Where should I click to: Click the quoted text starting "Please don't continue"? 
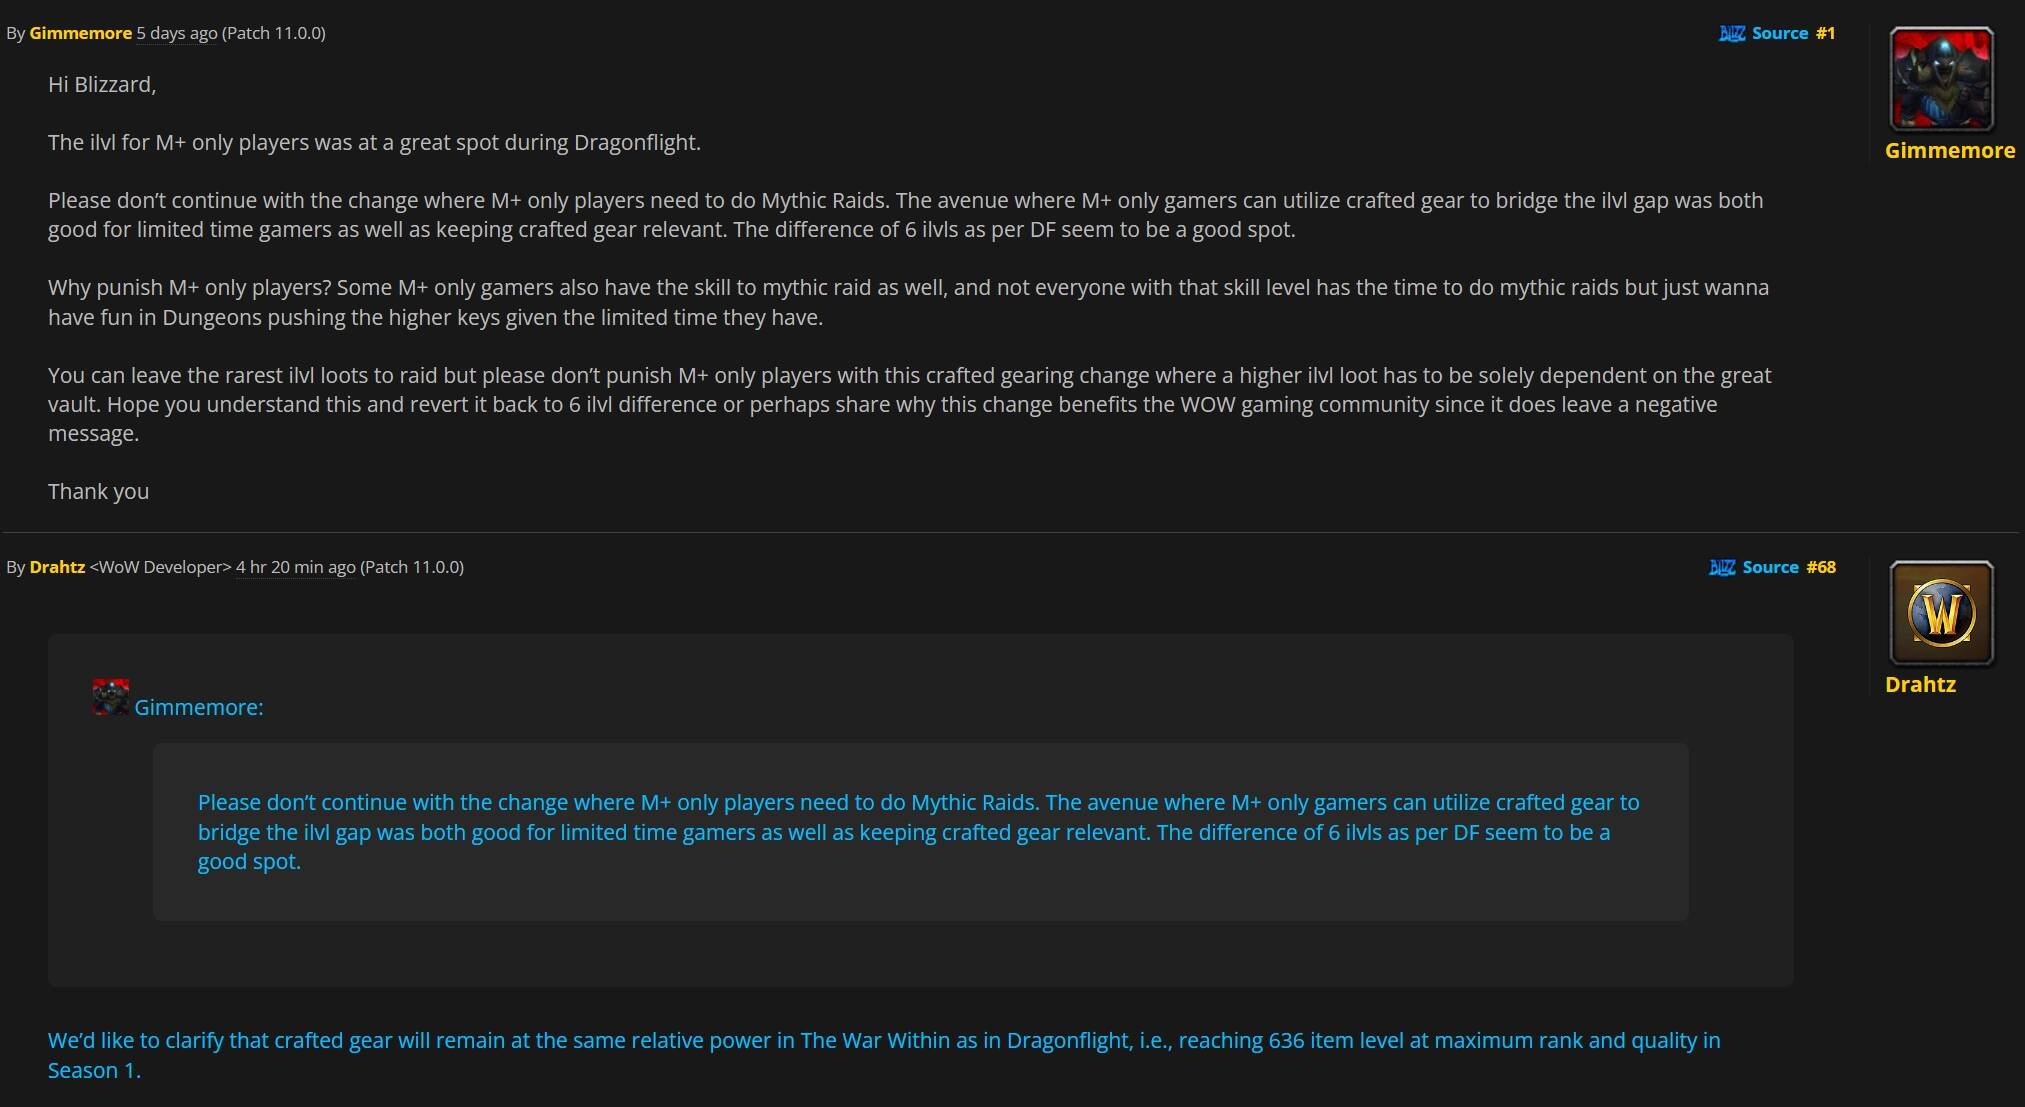919,832
